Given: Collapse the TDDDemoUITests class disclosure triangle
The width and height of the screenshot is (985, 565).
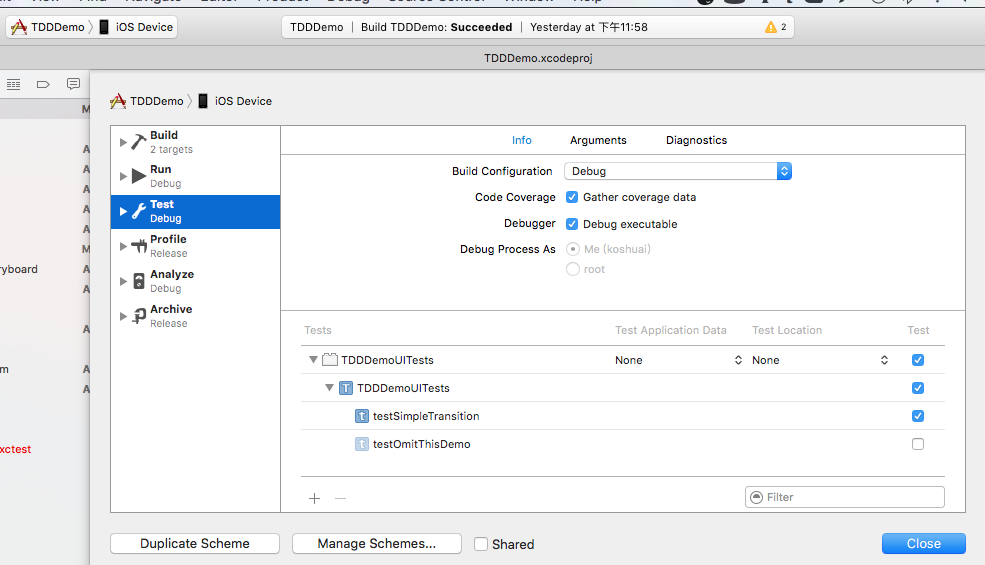Looking at the screenshot, I should pos(330,388).
